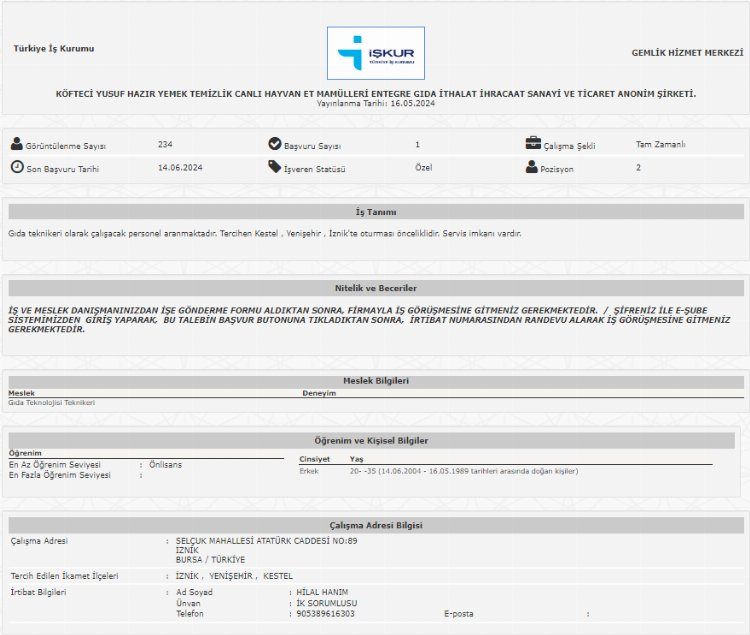Select the İş Tanımı section header
The image size is (750, 635).
pos(376,212)
